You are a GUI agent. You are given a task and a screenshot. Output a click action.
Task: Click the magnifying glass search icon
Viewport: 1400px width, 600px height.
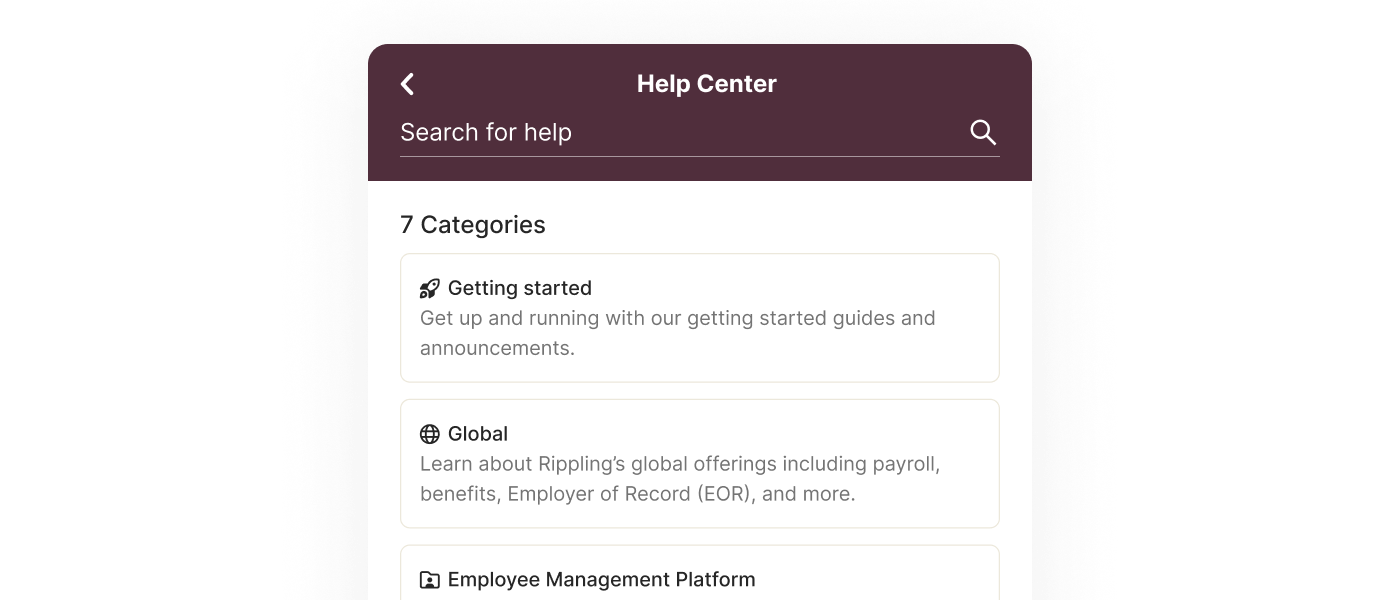click(983, 132)
